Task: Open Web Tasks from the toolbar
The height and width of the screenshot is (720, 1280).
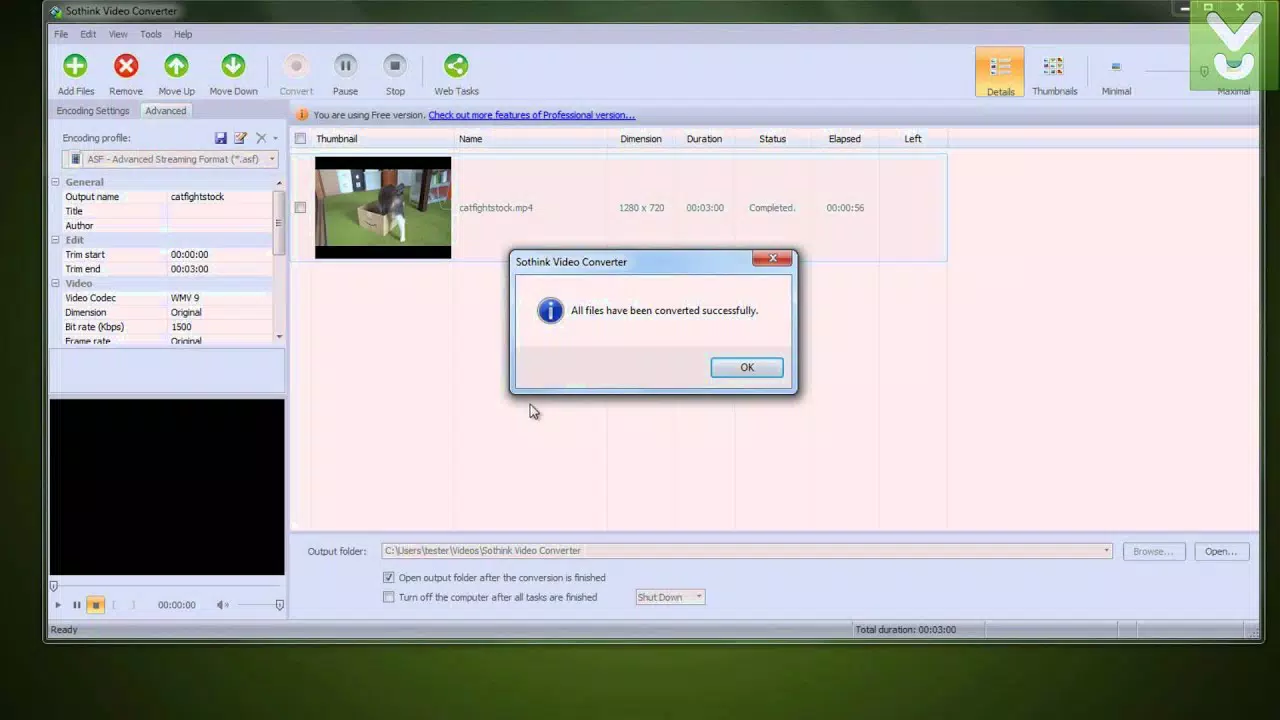Action: pyautogui.click(x=456, y=75)
